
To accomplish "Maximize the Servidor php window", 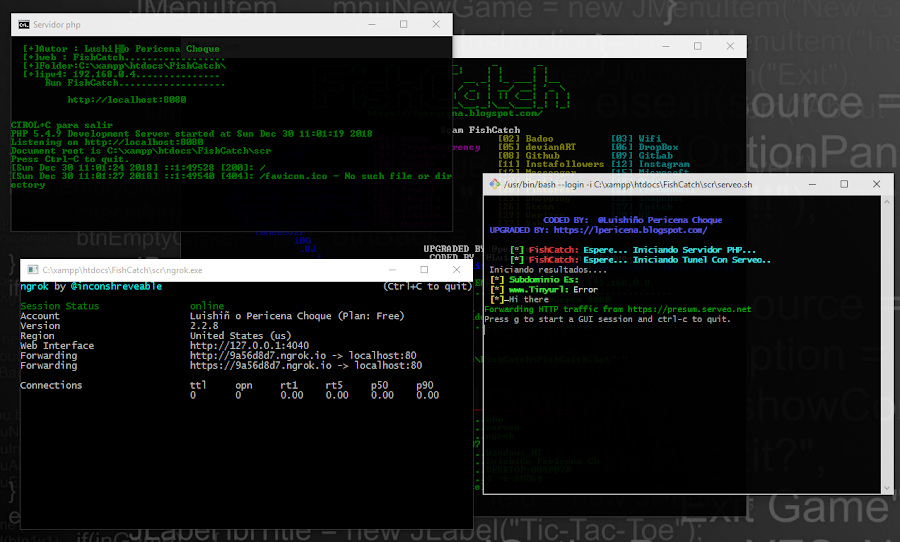I will [404, 24].
